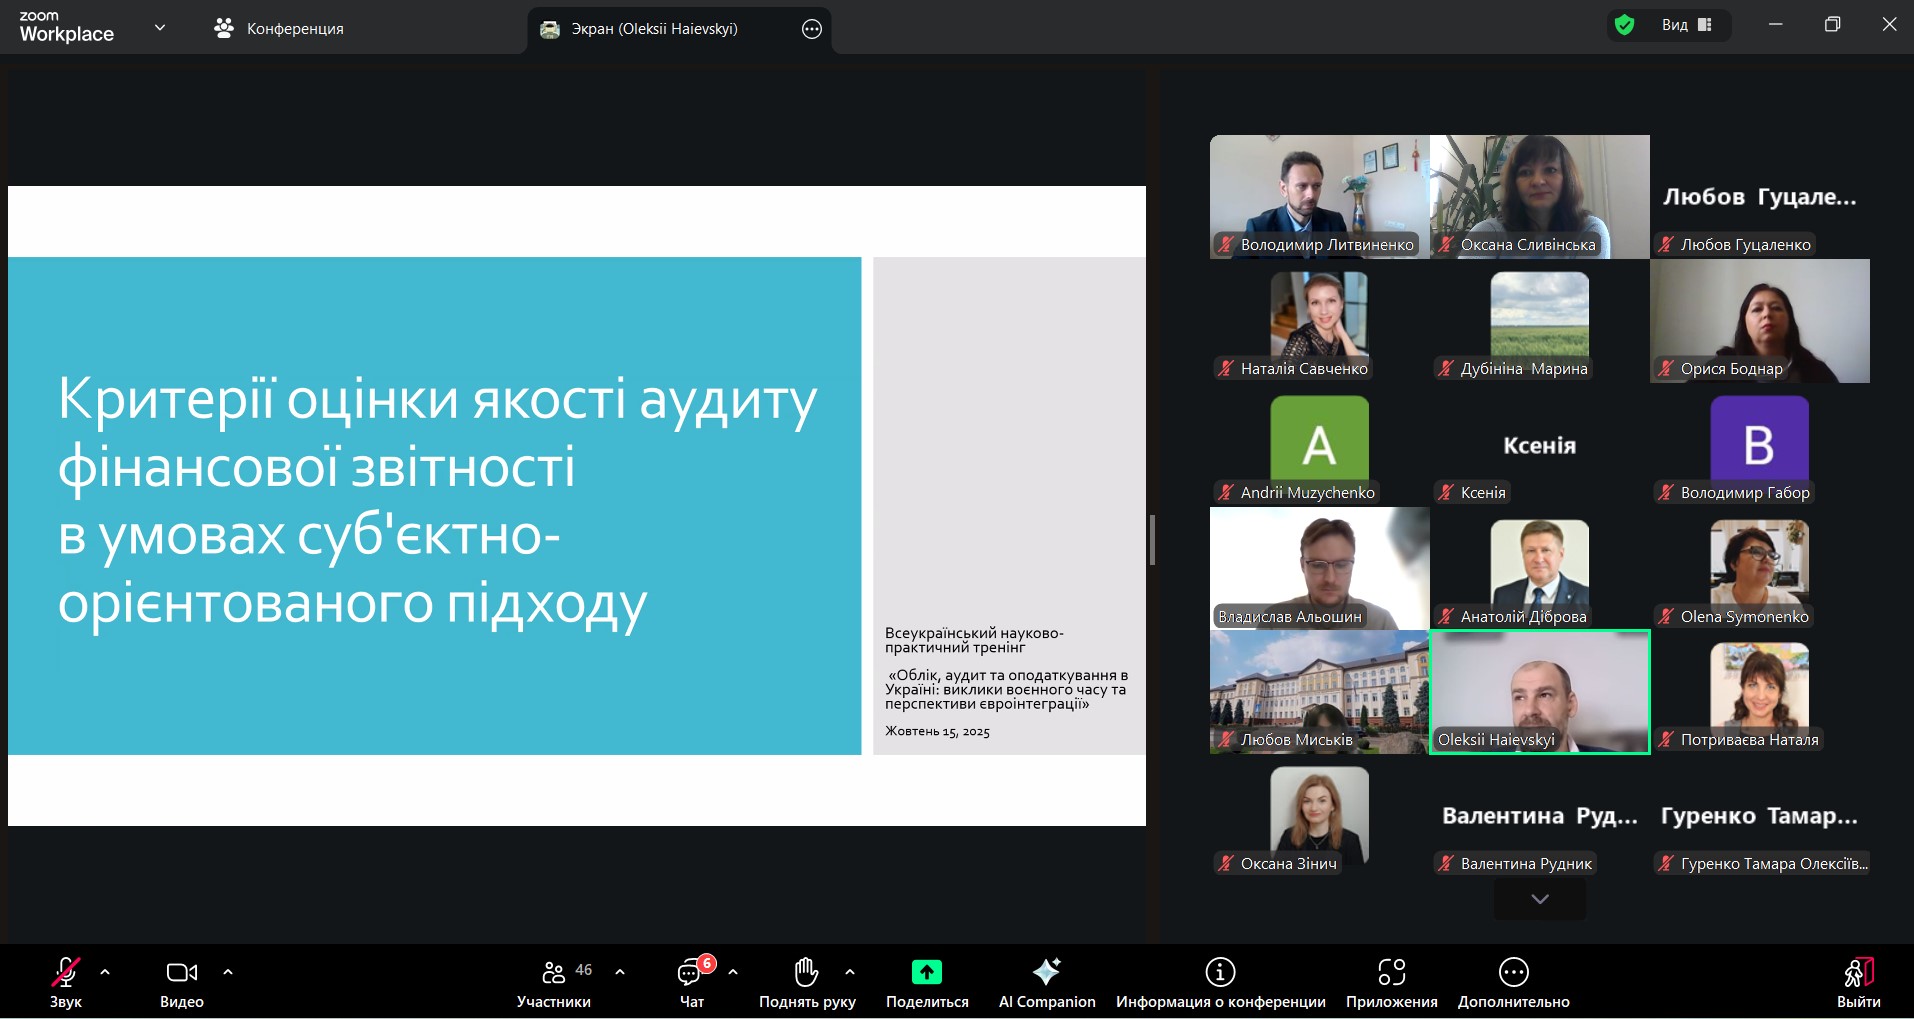Open the More options ellipsis in toolbar
The width and height of the screenshot is (1914, 1019).
pos(1513,972)
